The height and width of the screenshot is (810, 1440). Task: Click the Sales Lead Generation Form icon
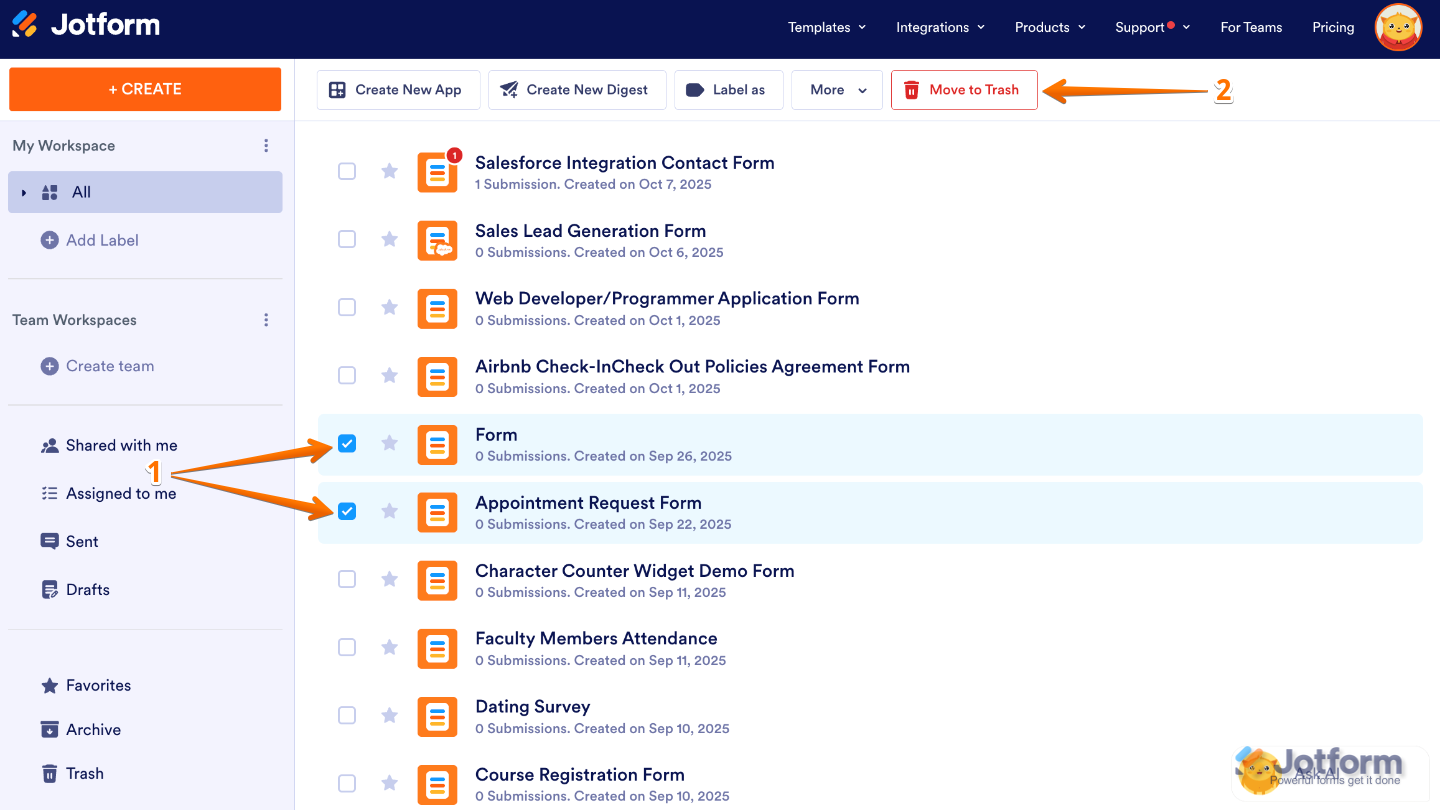pyautogui.click(x=437, y=240)
